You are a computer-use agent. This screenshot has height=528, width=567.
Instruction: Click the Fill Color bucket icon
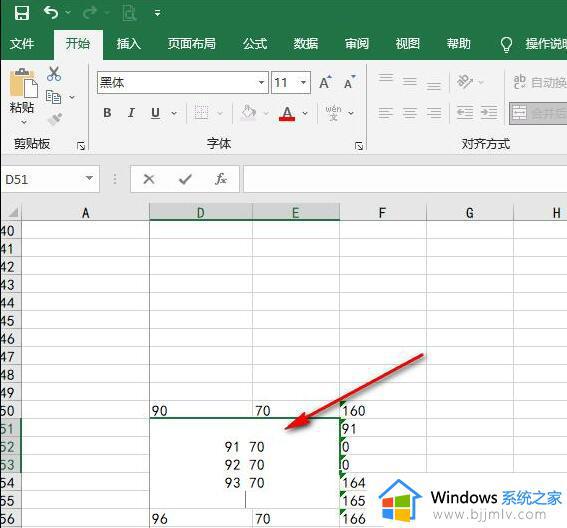click(x=248, y=113)
